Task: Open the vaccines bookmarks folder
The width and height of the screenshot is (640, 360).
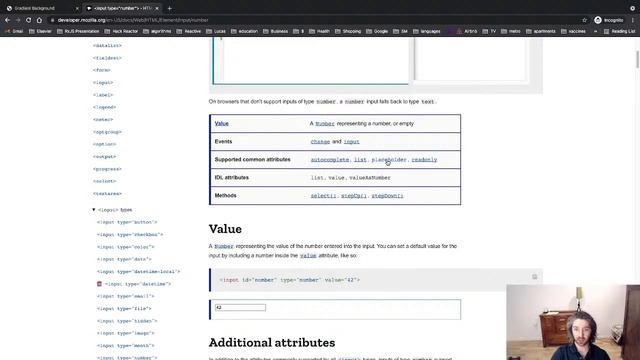Action: 573,31
